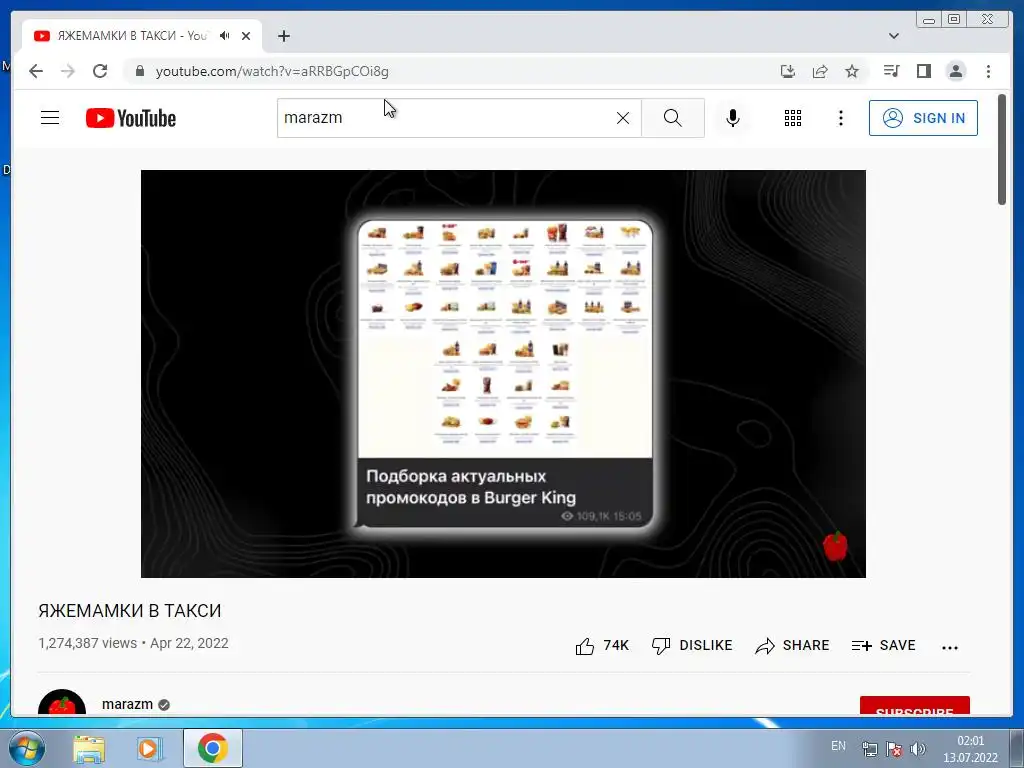
Task: Open the SHARE dialog
Action: point(792,646)
